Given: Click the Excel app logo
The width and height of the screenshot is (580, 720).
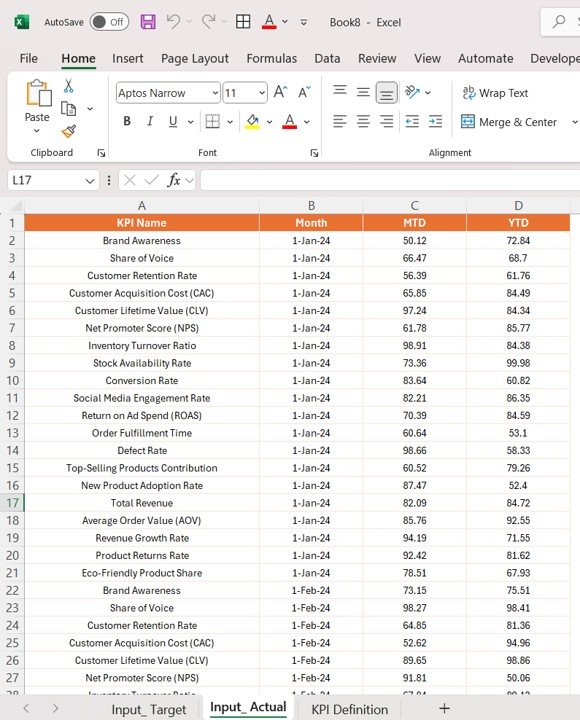Looking at the screenshot, I should click(22, 22).
